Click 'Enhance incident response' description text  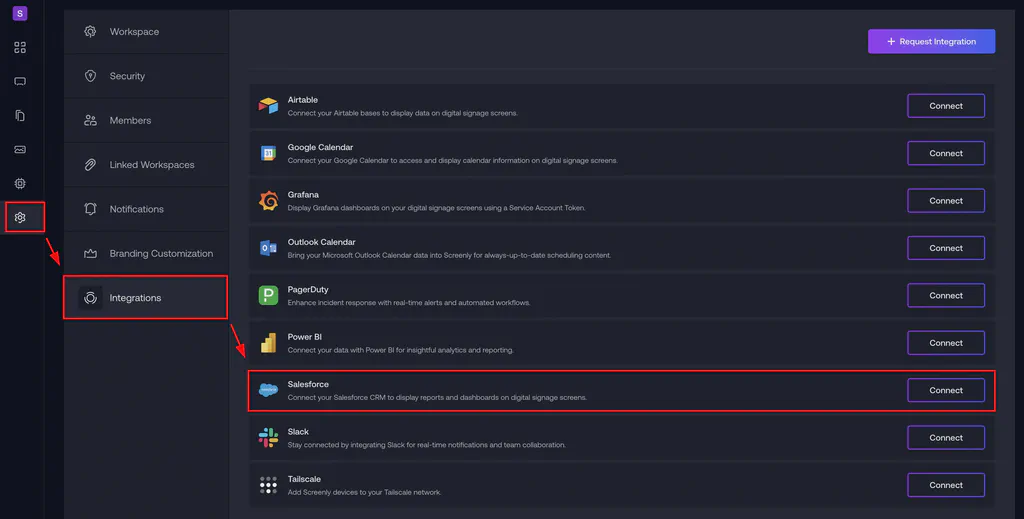pos(409,303)
